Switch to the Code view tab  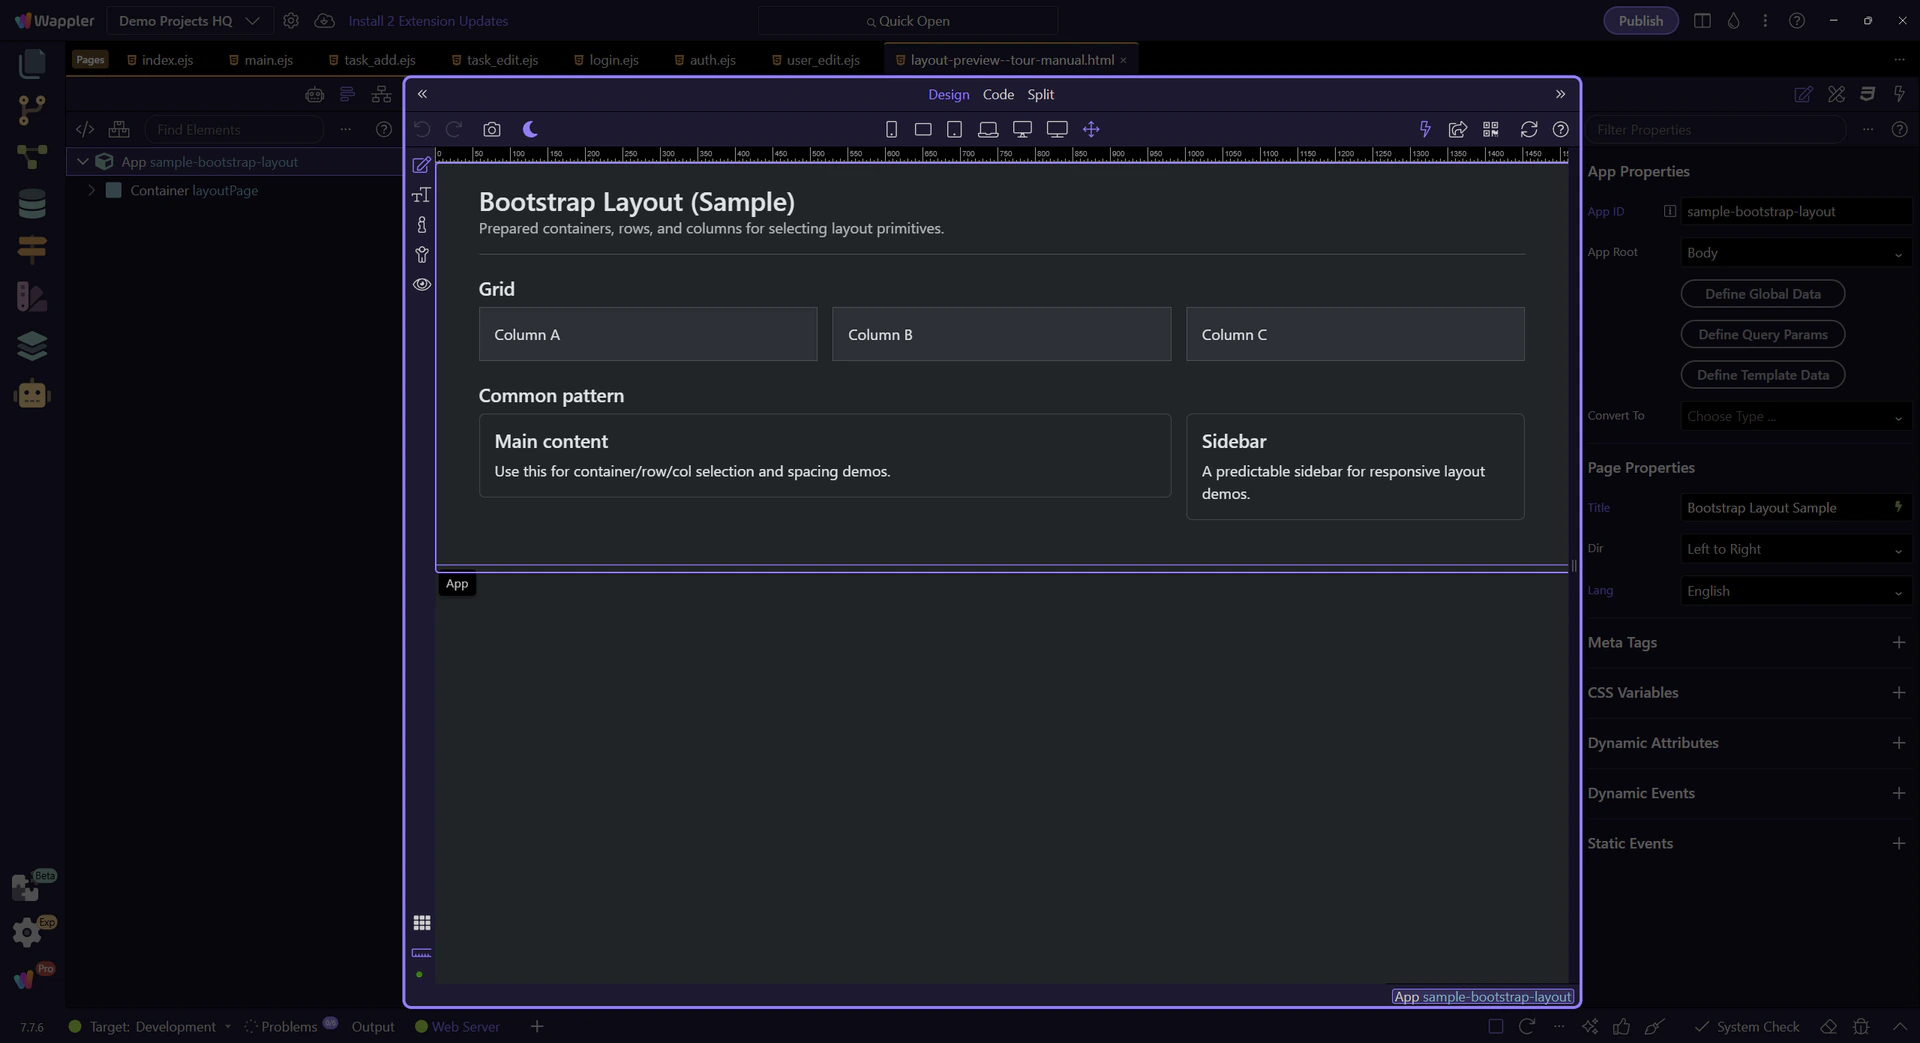998,94
